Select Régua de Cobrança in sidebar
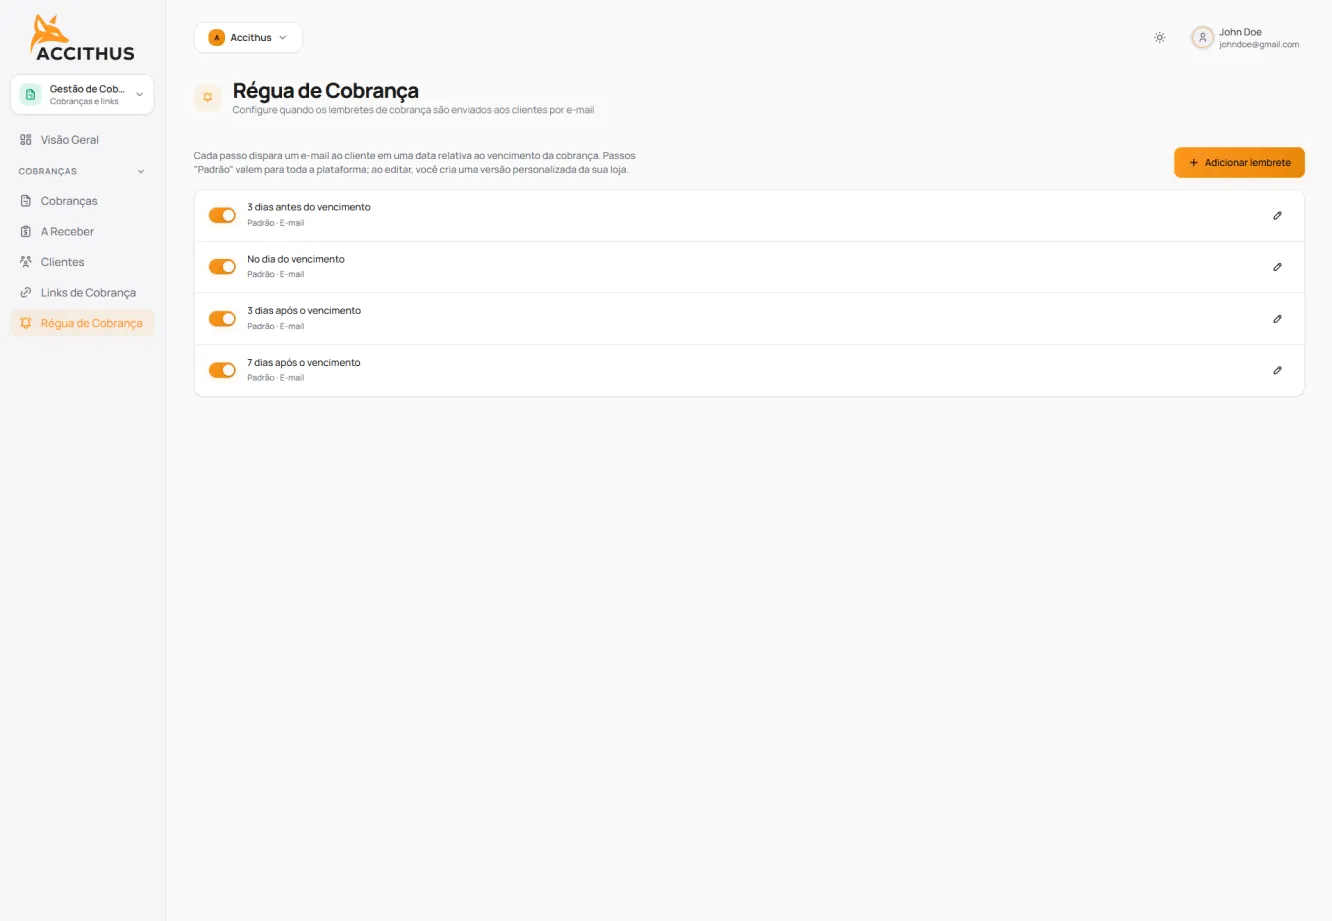This screenshot has width=1332, height=921. pyautogui.click(x=82, y=323)
